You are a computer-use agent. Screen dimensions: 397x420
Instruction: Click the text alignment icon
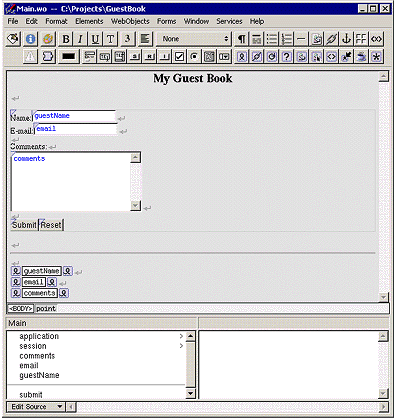[145, 39]
